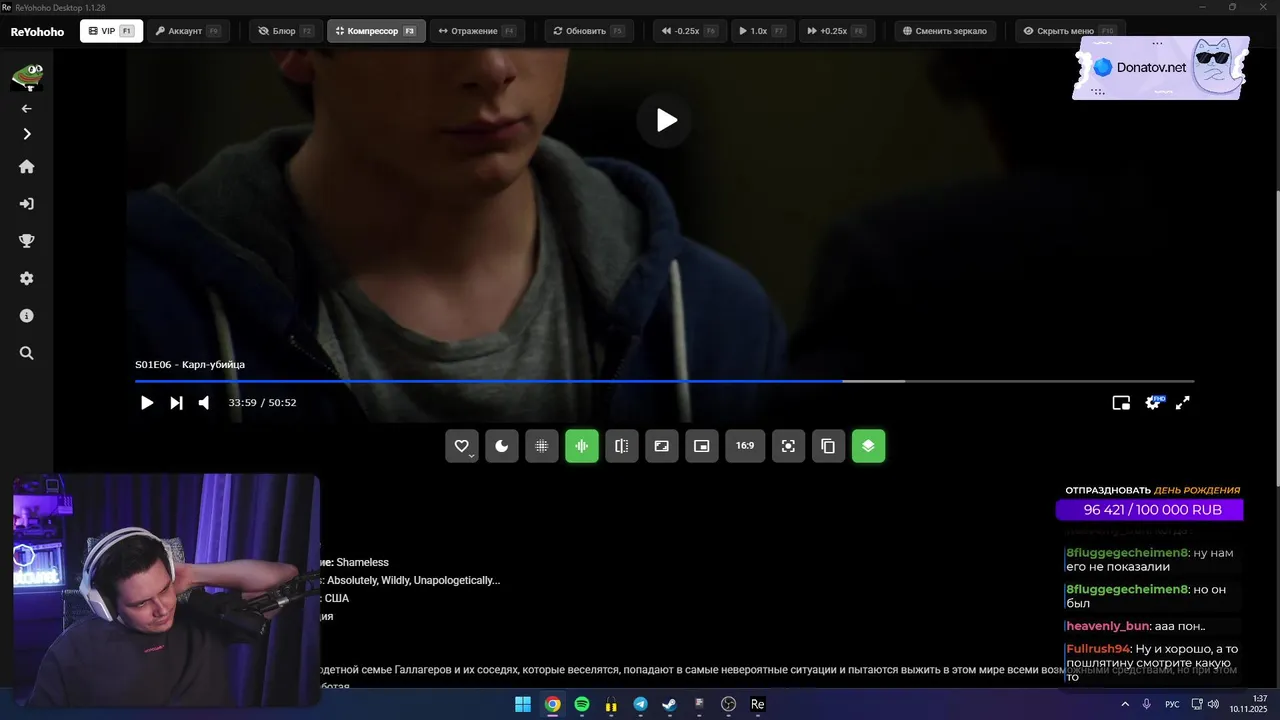Toggle the Блюр F2 option
The image size is (1280, 720).
click(x=286, y=31)
